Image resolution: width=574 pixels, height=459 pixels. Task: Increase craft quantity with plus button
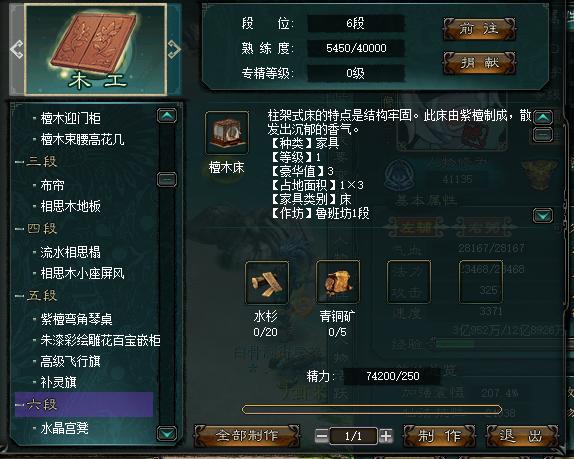386,436
